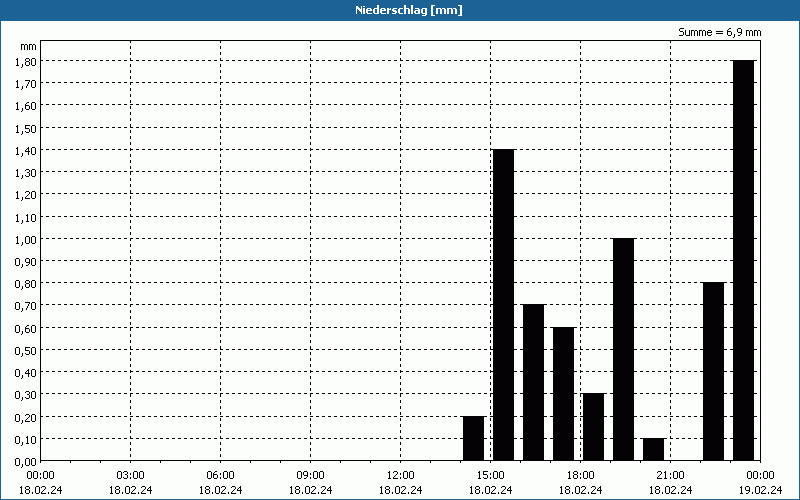Click the precipitation bar reaching 0,70 mm
This screenshot has height=500, width=800.
pyautogui.click(x=534, y=383)
